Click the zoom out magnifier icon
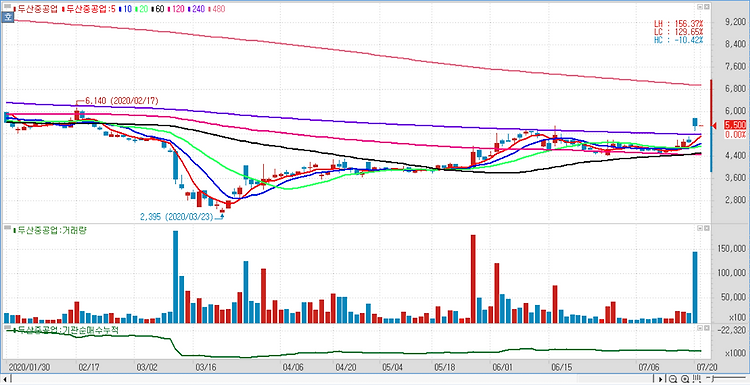Image resolution: width=750 pixels, height=385 pixels. coord(673,379)
